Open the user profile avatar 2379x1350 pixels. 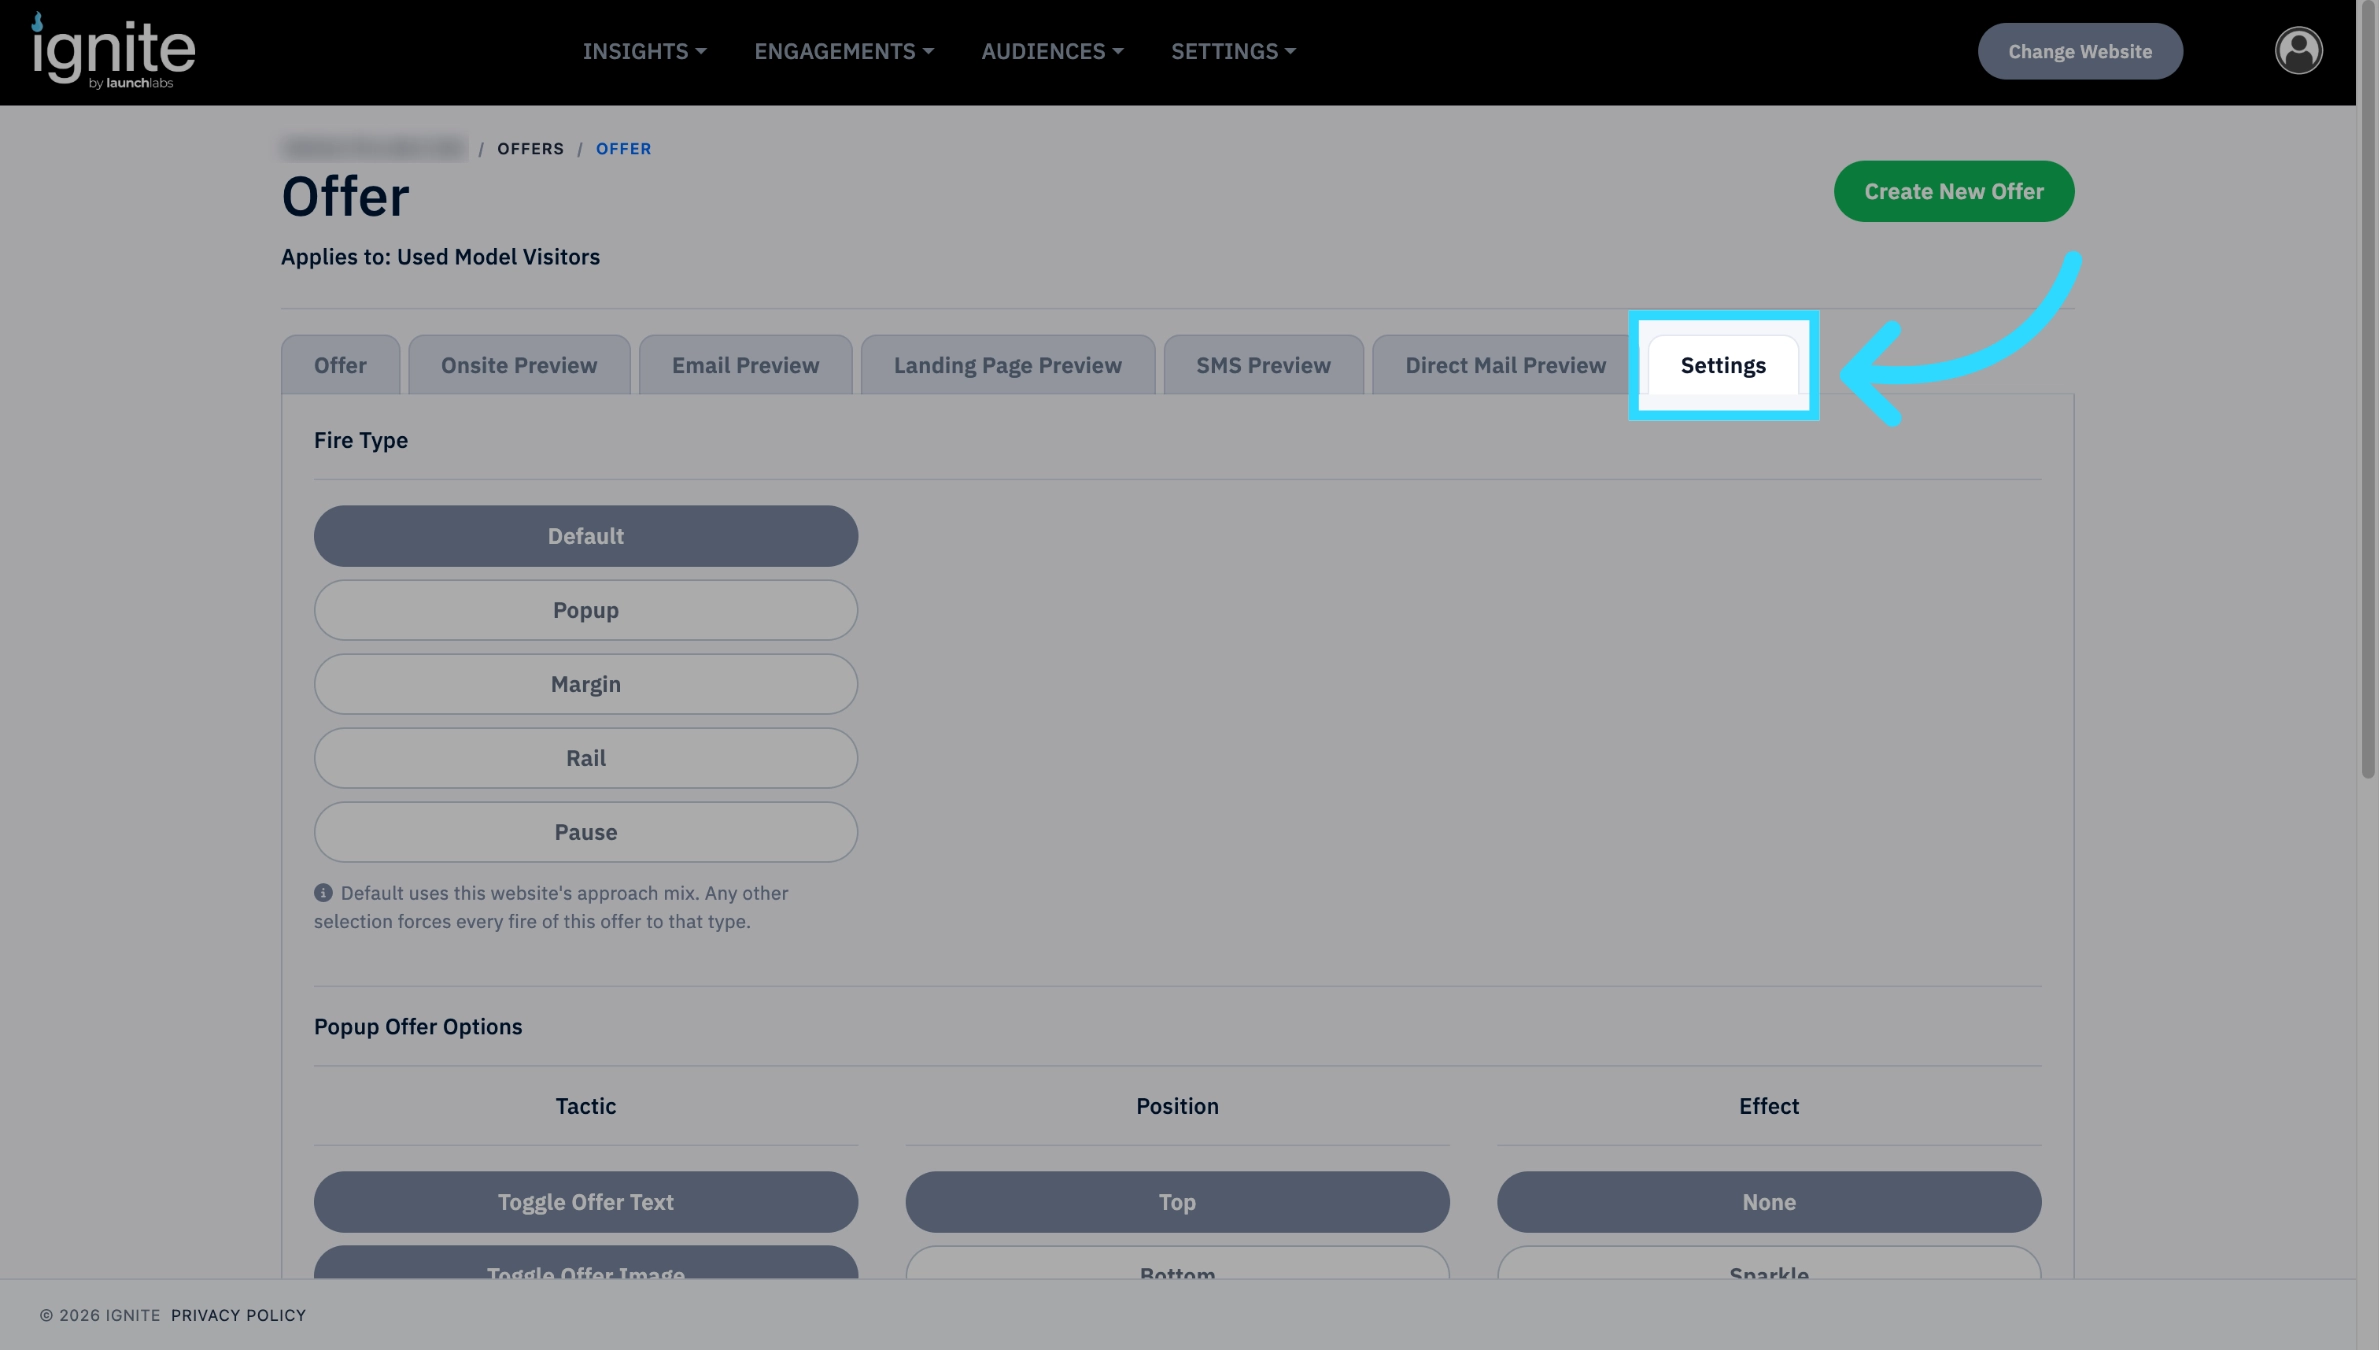(2298, 50)
